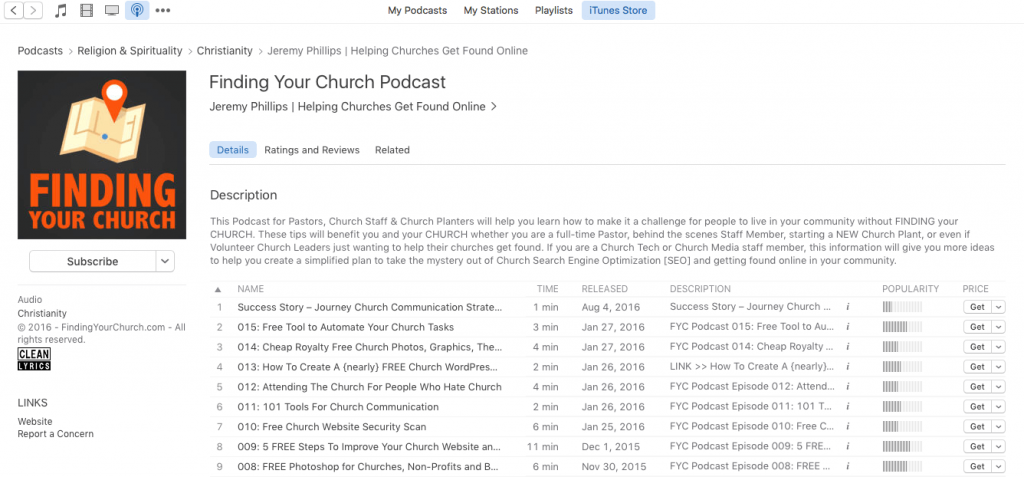This screenshot has height=477, width=1024.
Task: Get the Success Story episode
Action: pos(978,307)
